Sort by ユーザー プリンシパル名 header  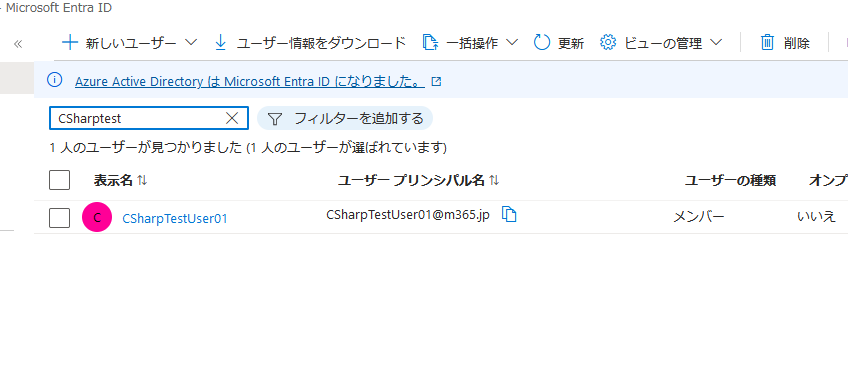tap(411, 181)
